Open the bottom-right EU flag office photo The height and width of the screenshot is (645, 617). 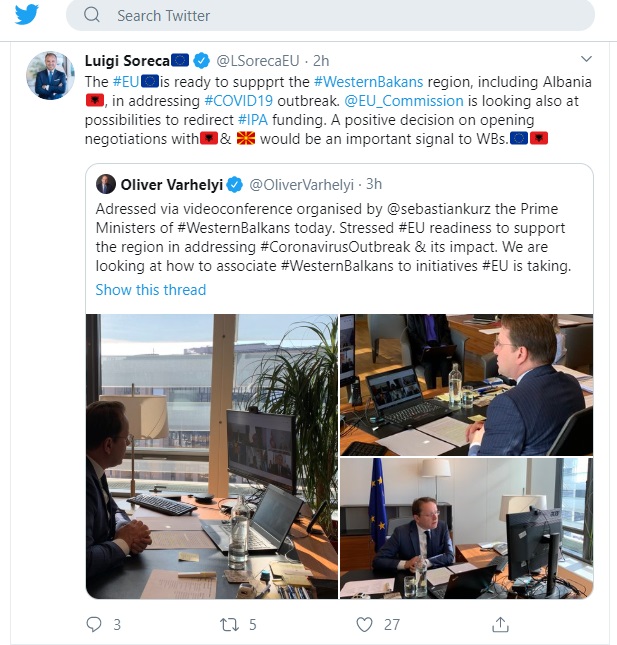point(466,528)
